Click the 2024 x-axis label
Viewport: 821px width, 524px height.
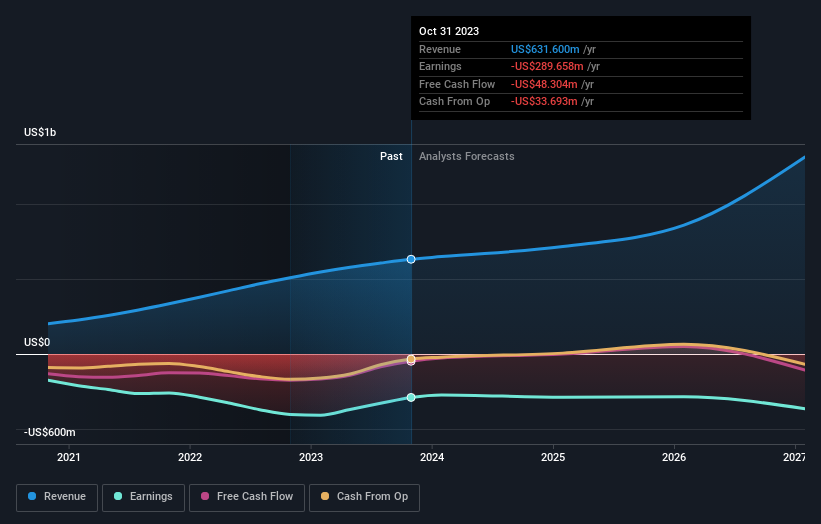(x=432, y=458)
